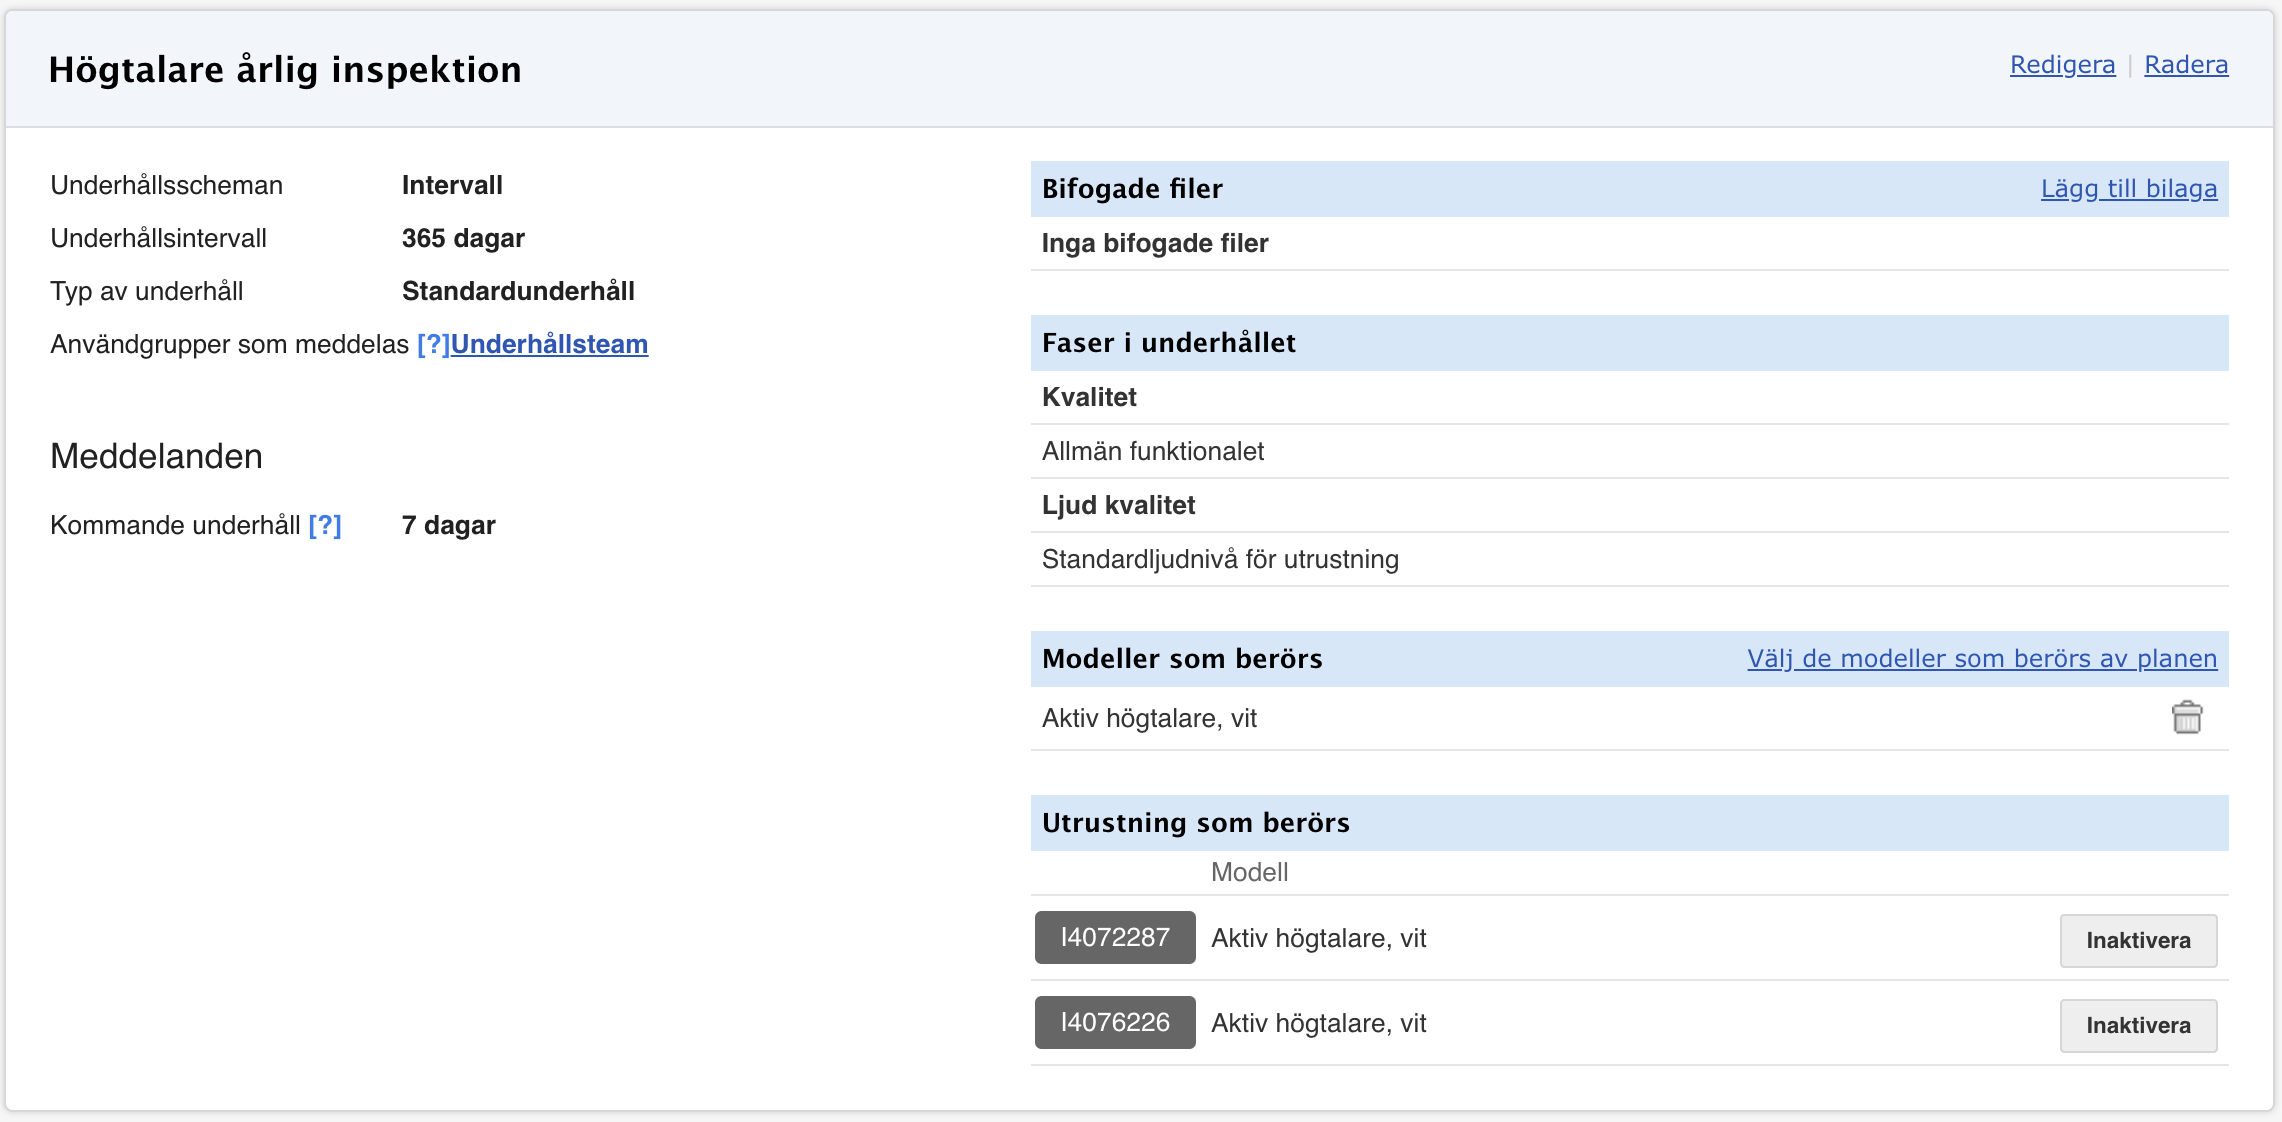Screen dimensions: 2282x1122
Task: Click Aktiv högtalare, vit in Modeller list
Action: click(1149, 719)
